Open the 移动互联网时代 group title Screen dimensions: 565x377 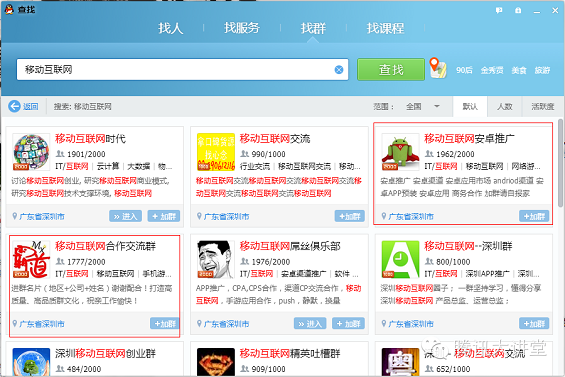pos(90,138)
